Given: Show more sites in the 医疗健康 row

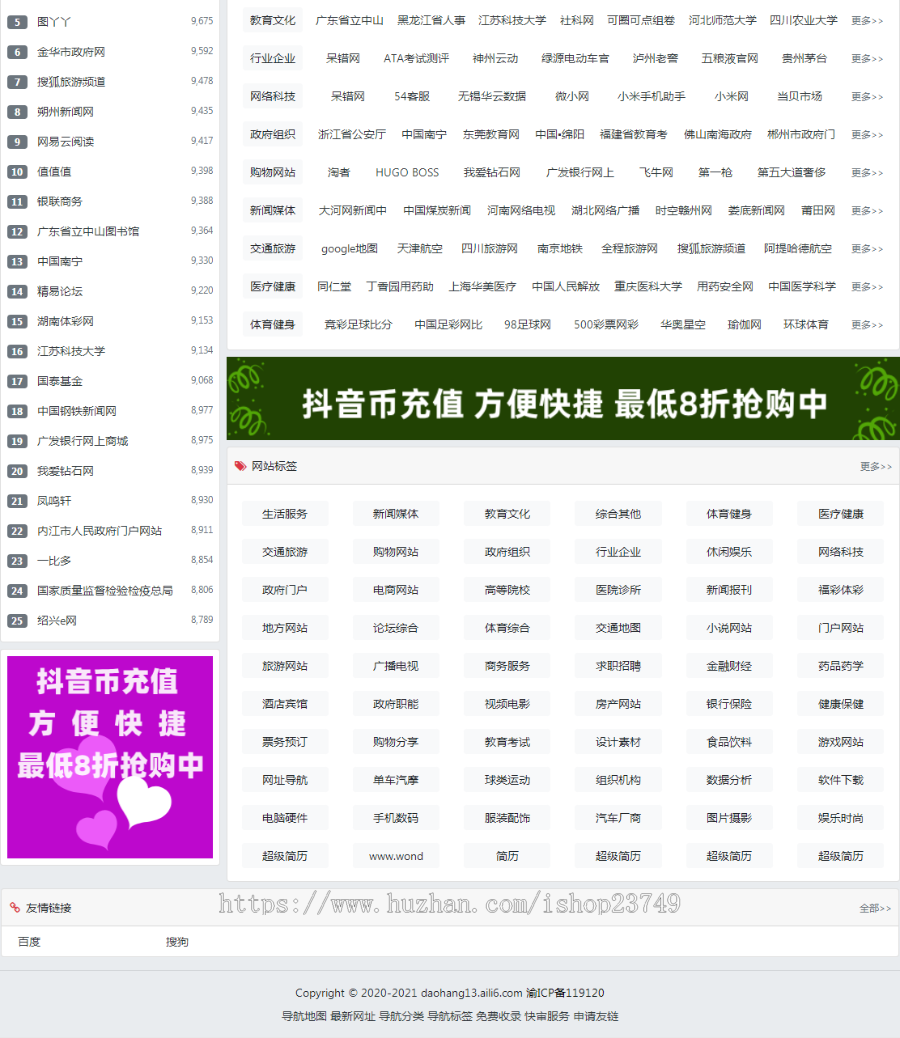Looking at the screenshot, I should click(x=867, y=287).
